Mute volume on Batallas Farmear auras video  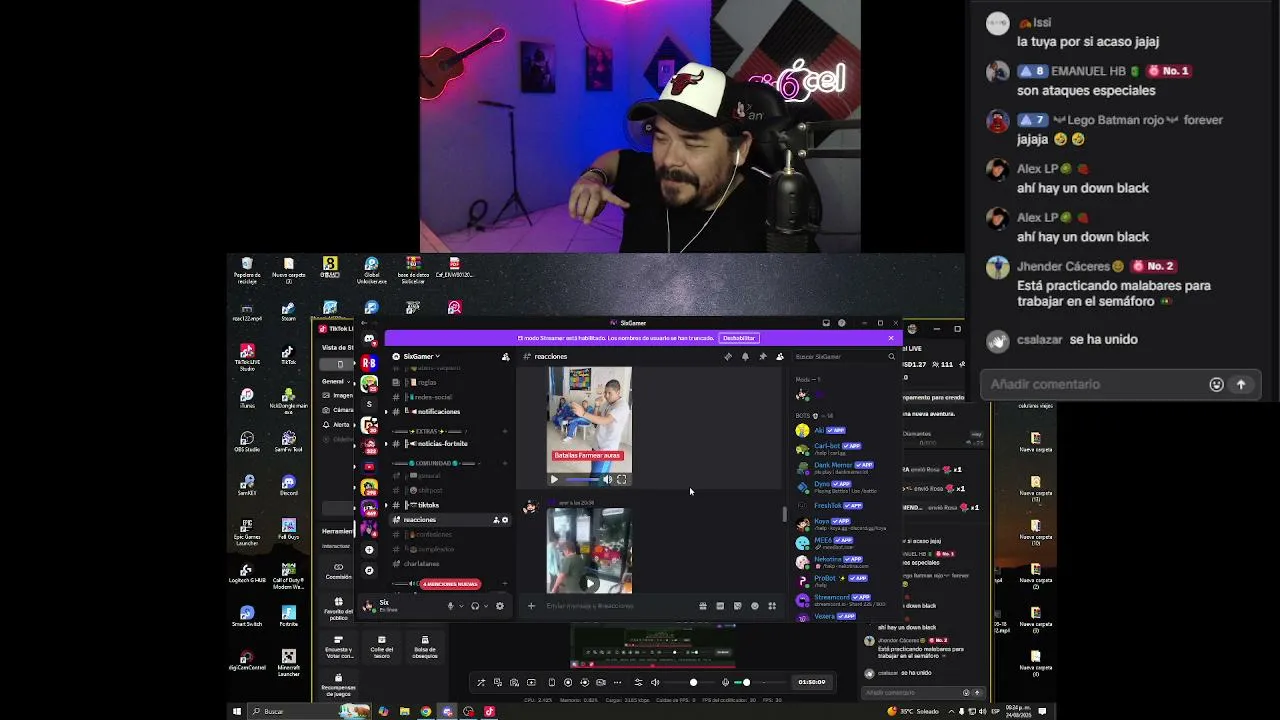pos(606,480)
